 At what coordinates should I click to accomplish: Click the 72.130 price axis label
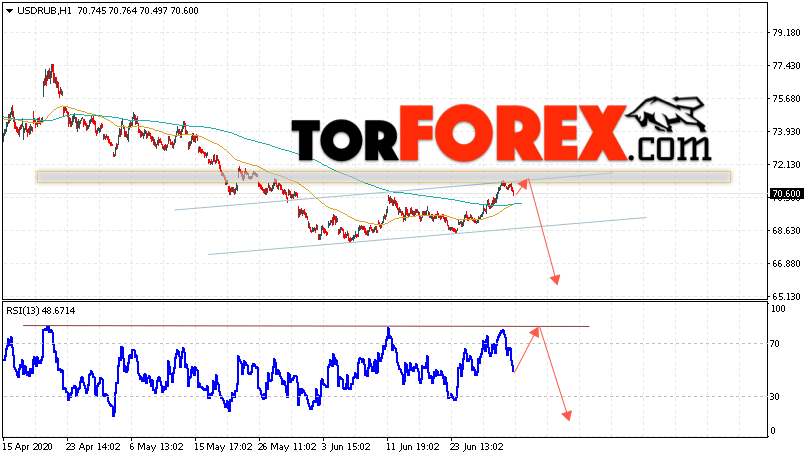786,164
